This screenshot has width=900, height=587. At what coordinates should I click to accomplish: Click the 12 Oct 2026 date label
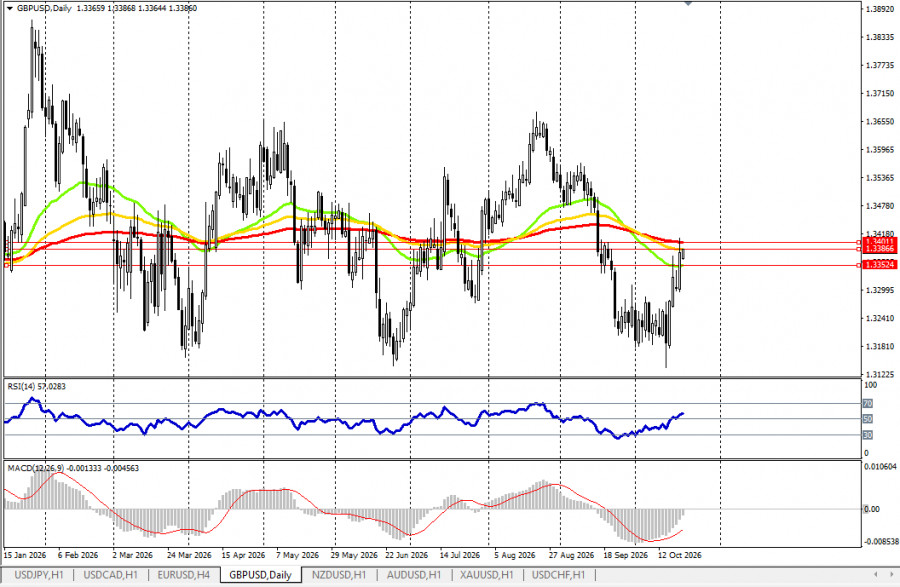click(680, 555)
